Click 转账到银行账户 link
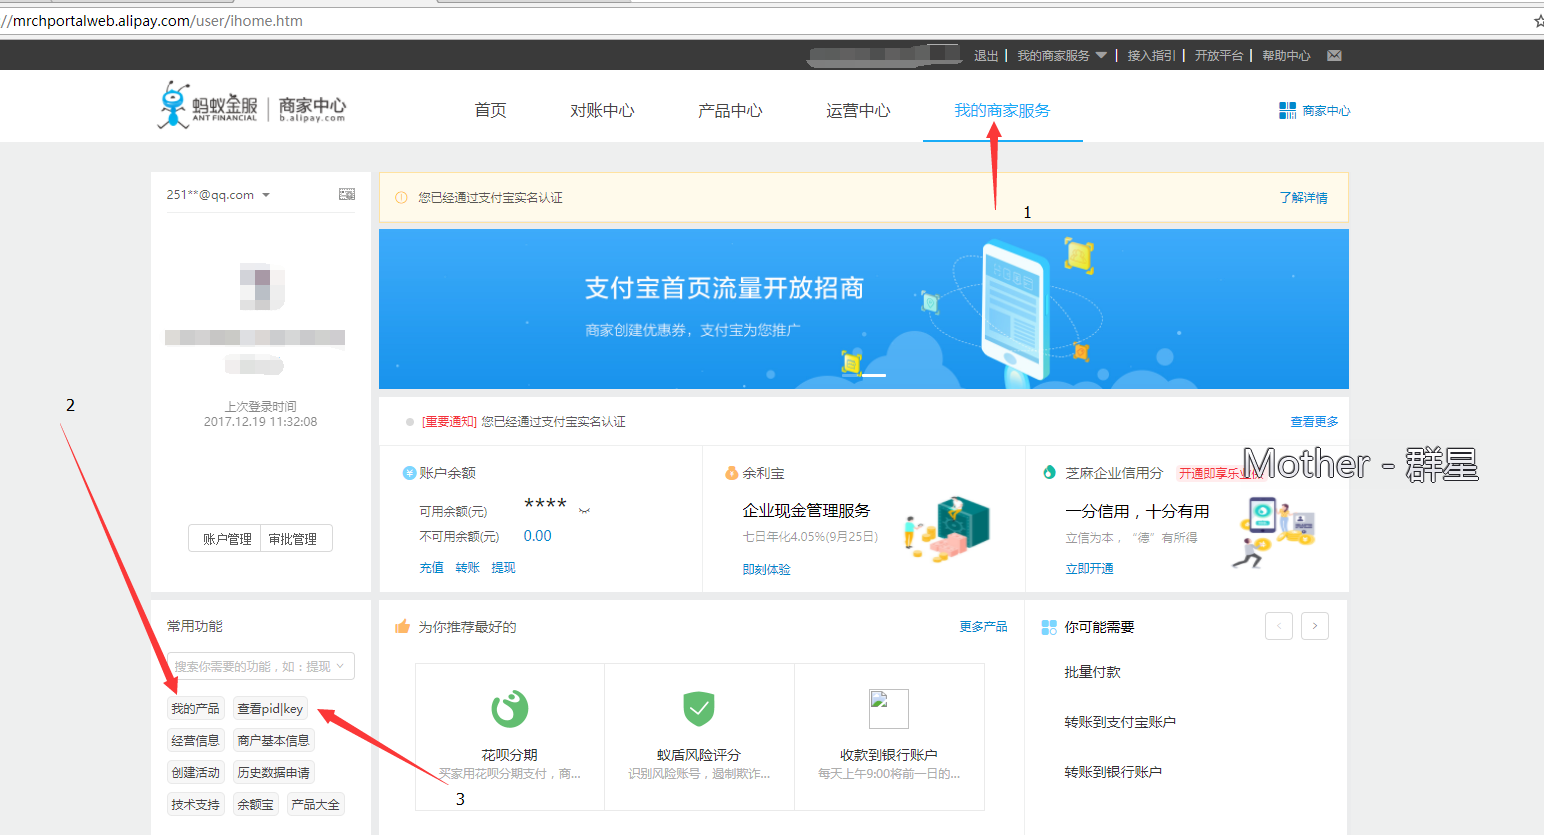 click(x=1113, y=772)
